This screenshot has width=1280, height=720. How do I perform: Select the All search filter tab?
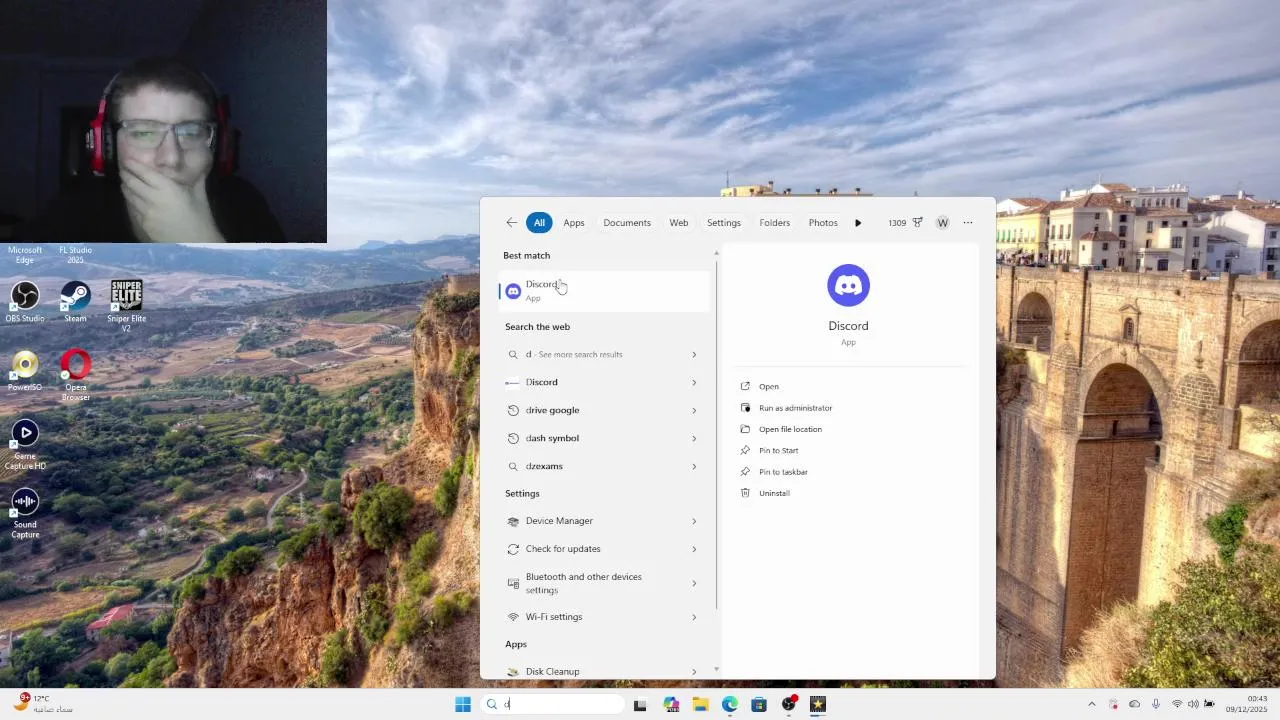tap(539, 222)
